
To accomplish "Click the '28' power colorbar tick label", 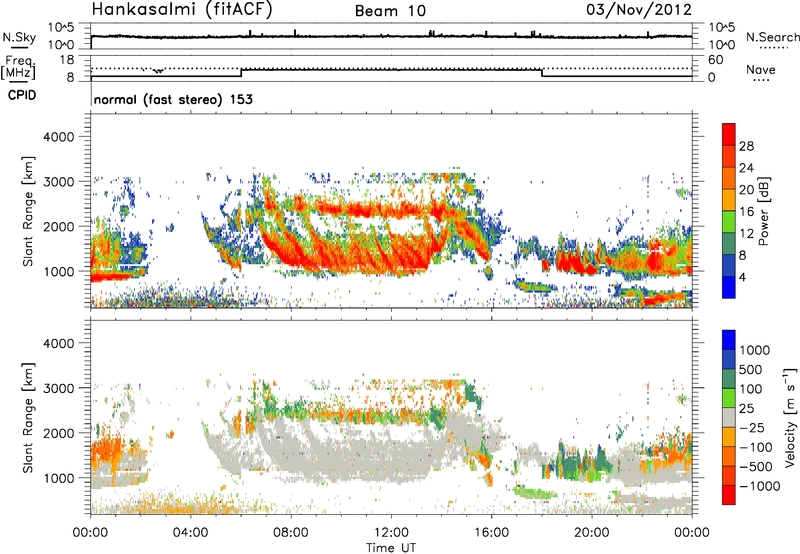I will pos(746,146).
